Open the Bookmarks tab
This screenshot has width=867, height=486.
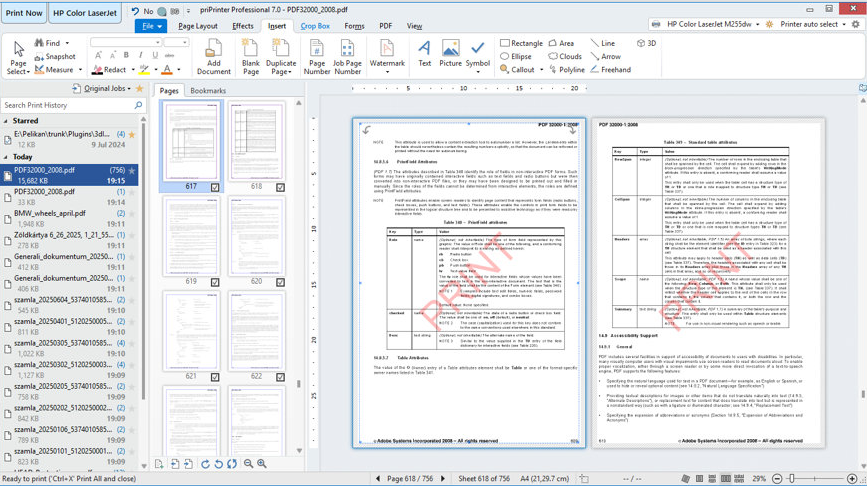(x=208, y=91)
